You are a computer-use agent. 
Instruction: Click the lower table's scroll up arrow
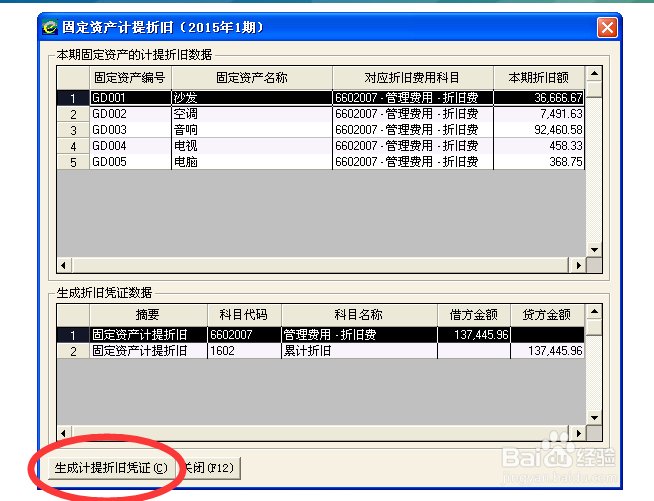(x=594, y=312)
